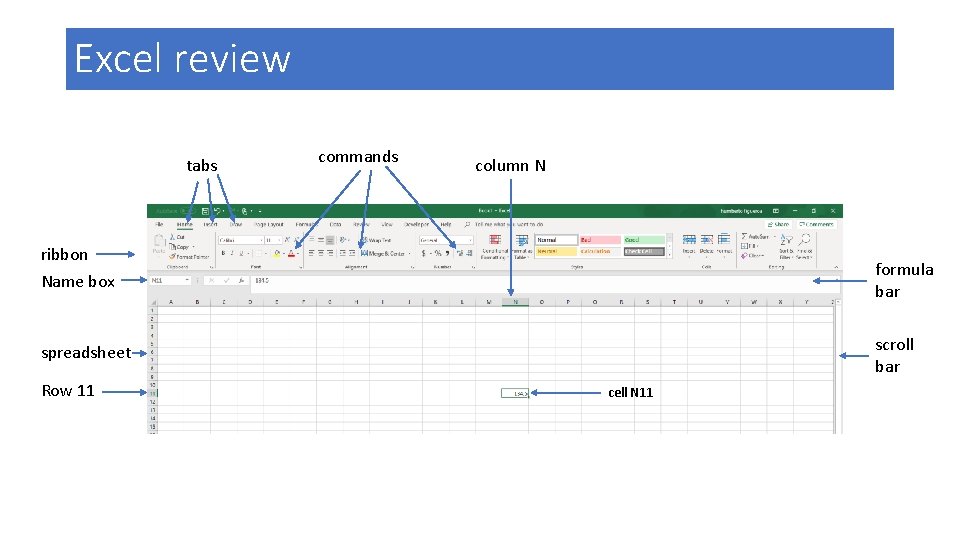
Task: Click the AutoSum sigma command
Action: point(754,237)
